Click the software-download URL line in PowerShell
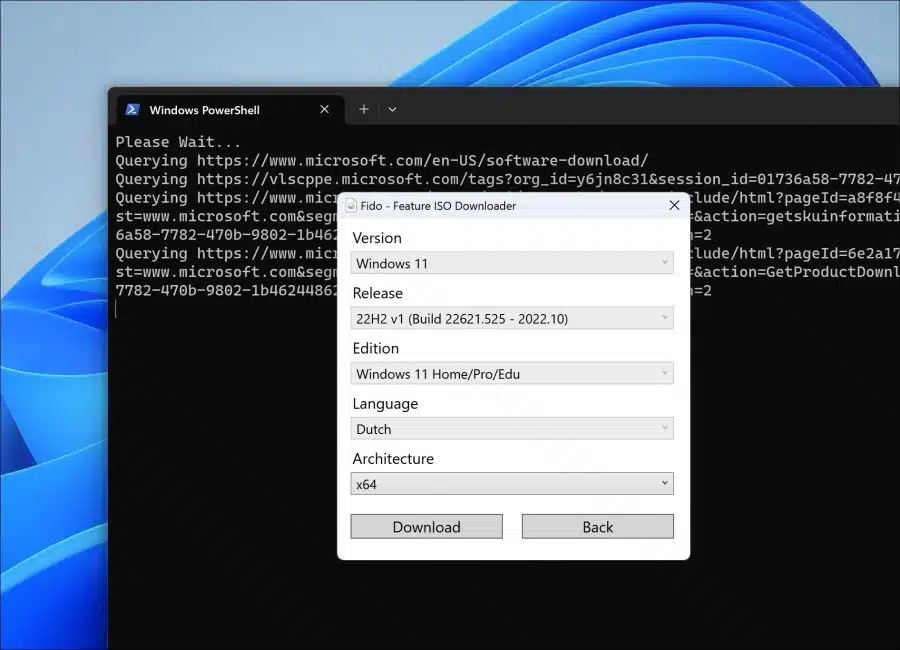Viewport: 900px width, 650px height. [x=382, y=160]
